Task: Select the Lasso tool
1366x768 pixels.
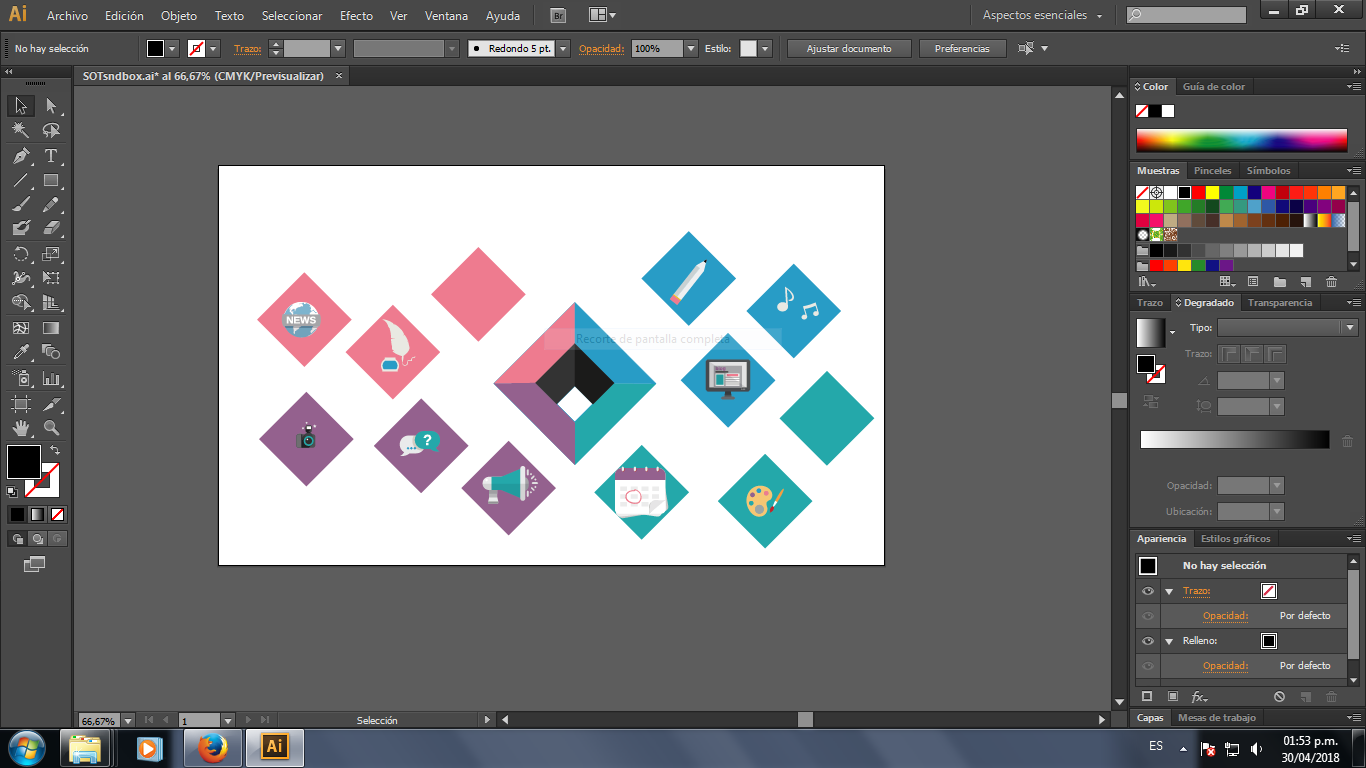Action: (x=51, y=131)
